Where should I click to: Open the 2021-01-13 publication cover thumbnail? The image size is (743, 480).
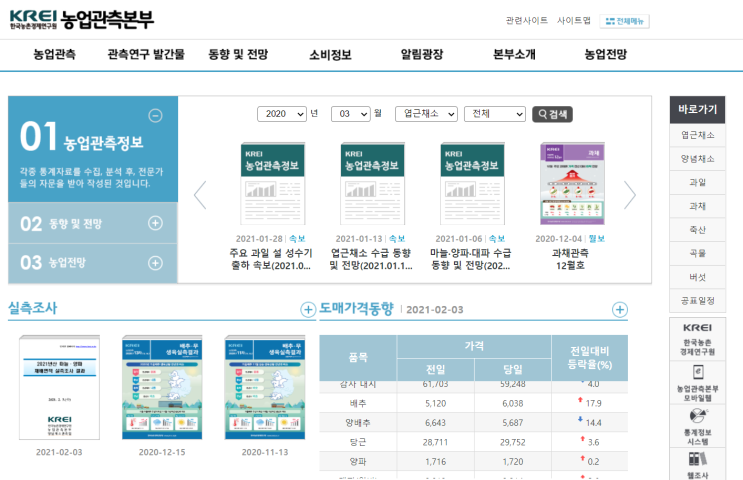pos(372,184)
